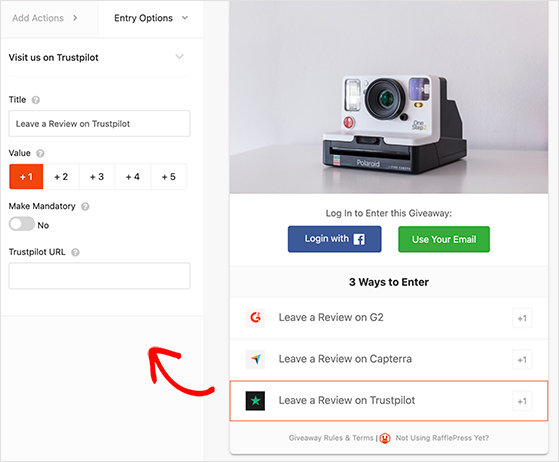The image size is (559, 462).
Task: Open the Leave a Review on G2 entry
Action: pos(389,318)
